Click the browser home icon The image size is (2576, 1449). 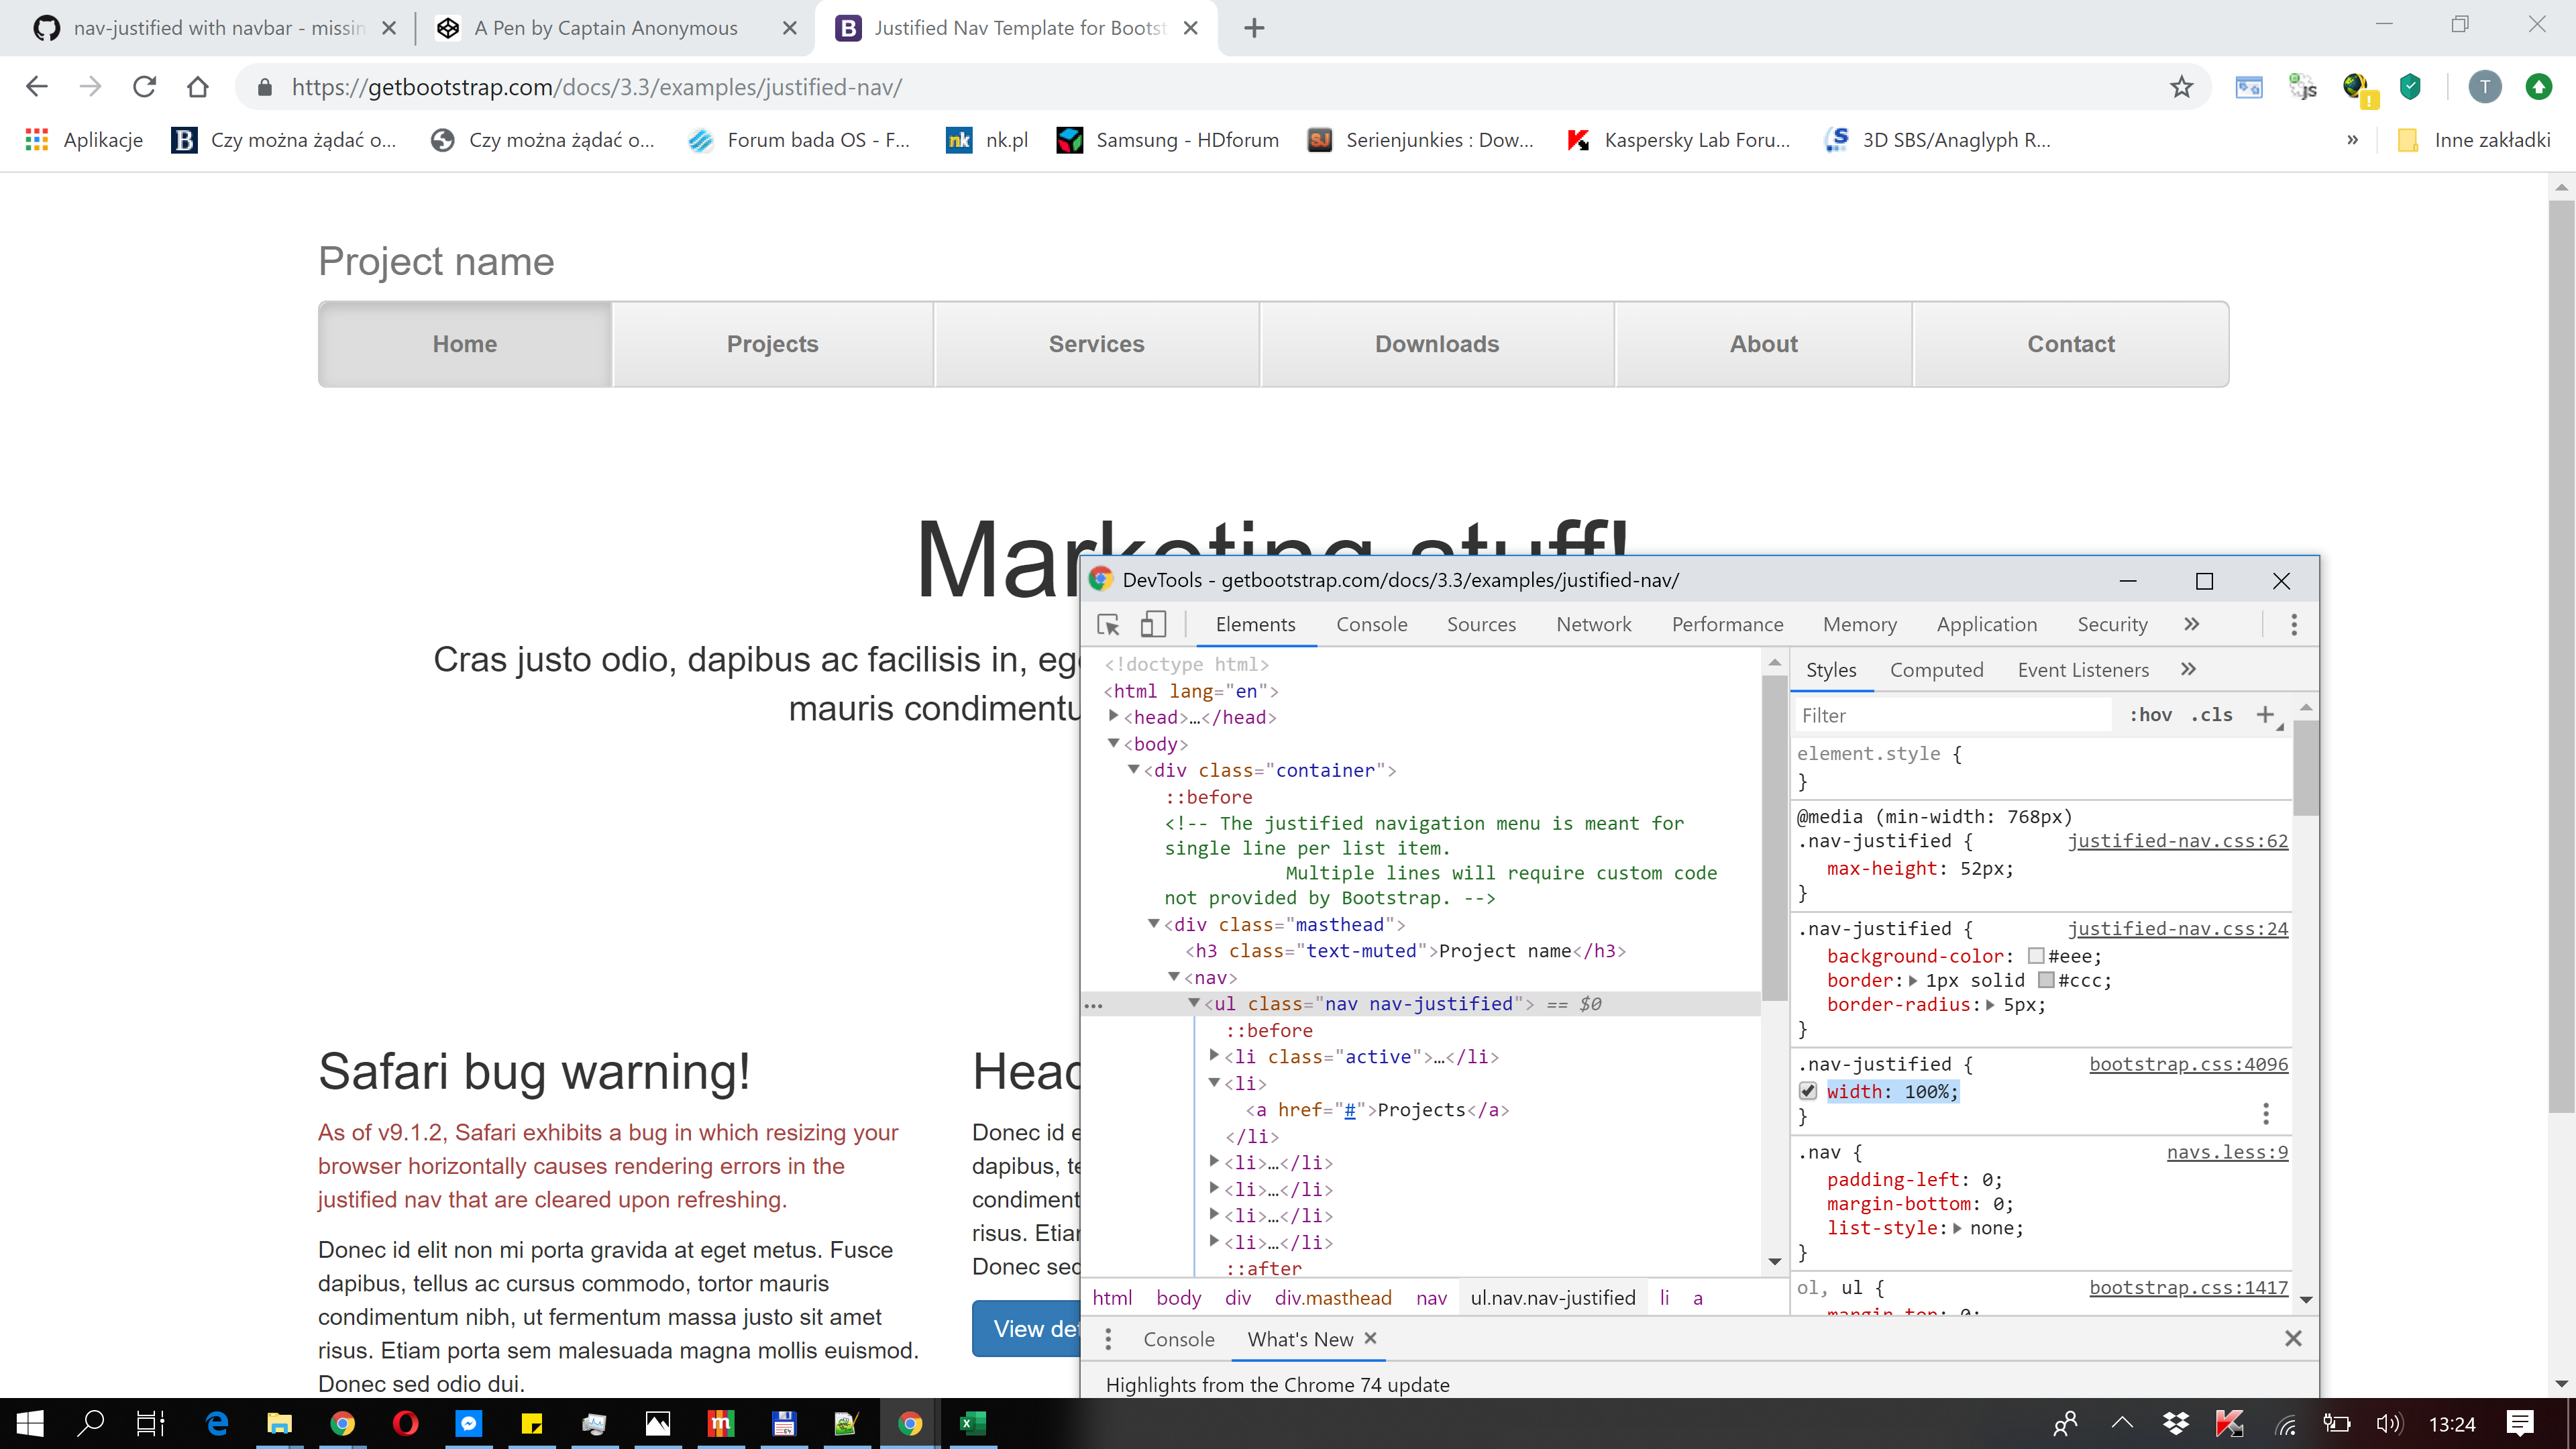click(x=198, y=87)
